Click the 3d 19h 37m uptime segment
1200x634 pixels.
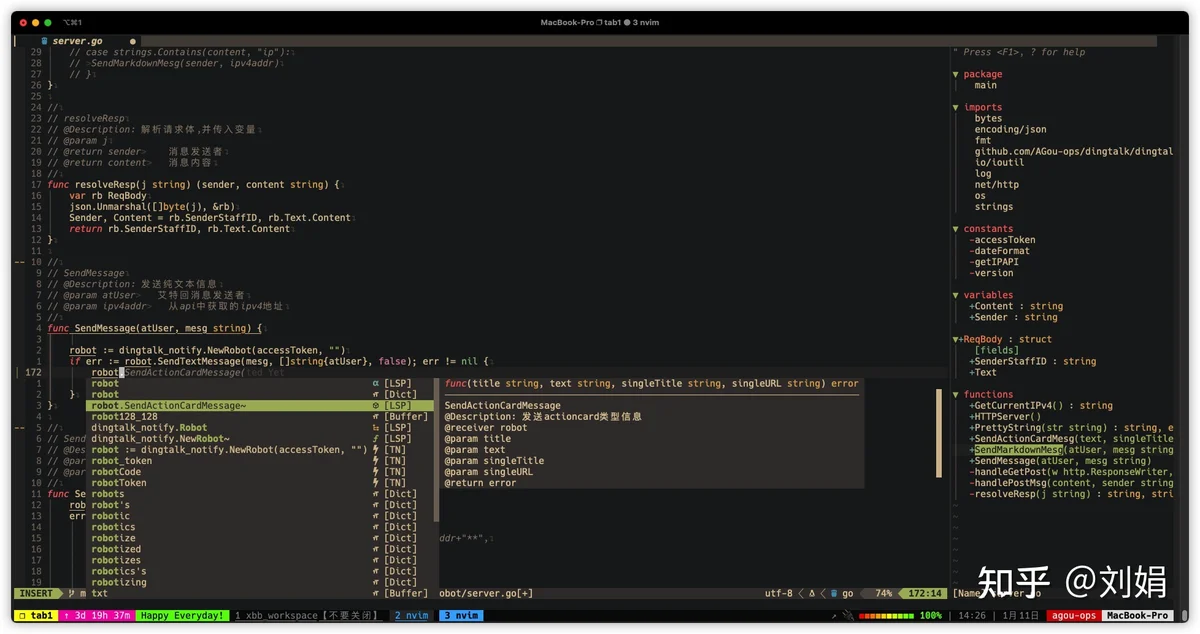pyautogui.click(x=98, y=616)
